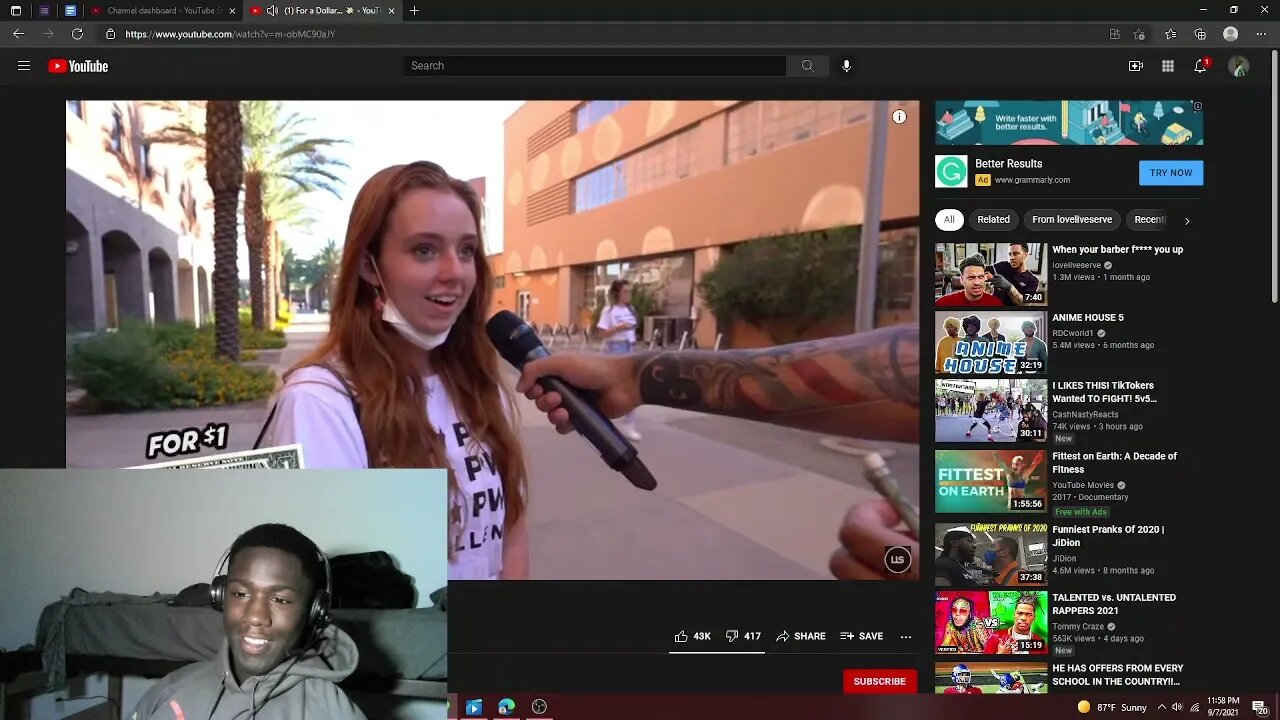The image size is (1280, 720).
Task: Go to the YouTube home logo
Action: point(78,66)
